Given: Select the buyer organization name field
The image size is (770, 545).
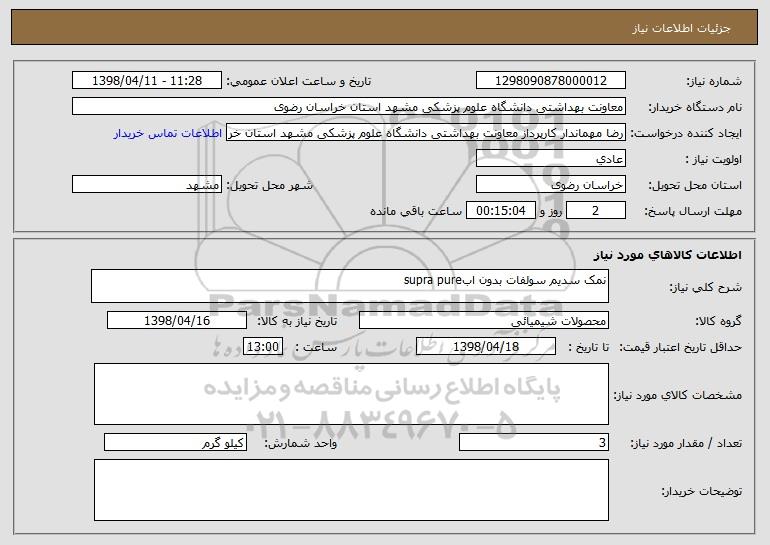Looking at the screenshot, I should coord(349,107).
